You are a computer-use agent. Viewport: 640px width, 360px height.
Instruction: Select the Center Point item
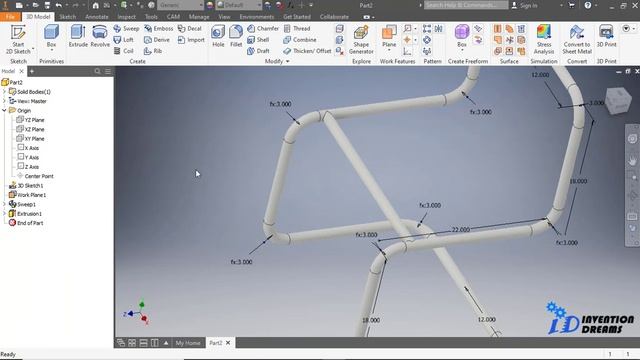(35, 176)
